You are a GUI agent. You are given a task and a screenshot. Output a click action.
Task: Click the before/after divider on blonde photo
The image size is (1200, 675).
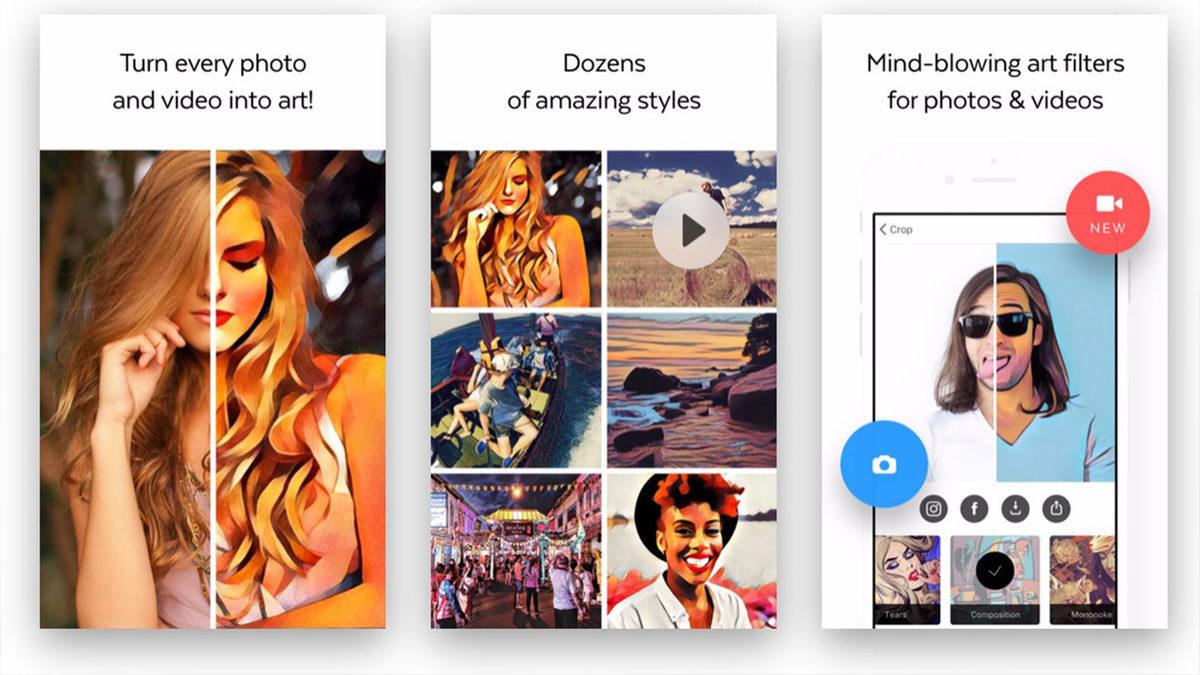213,389
